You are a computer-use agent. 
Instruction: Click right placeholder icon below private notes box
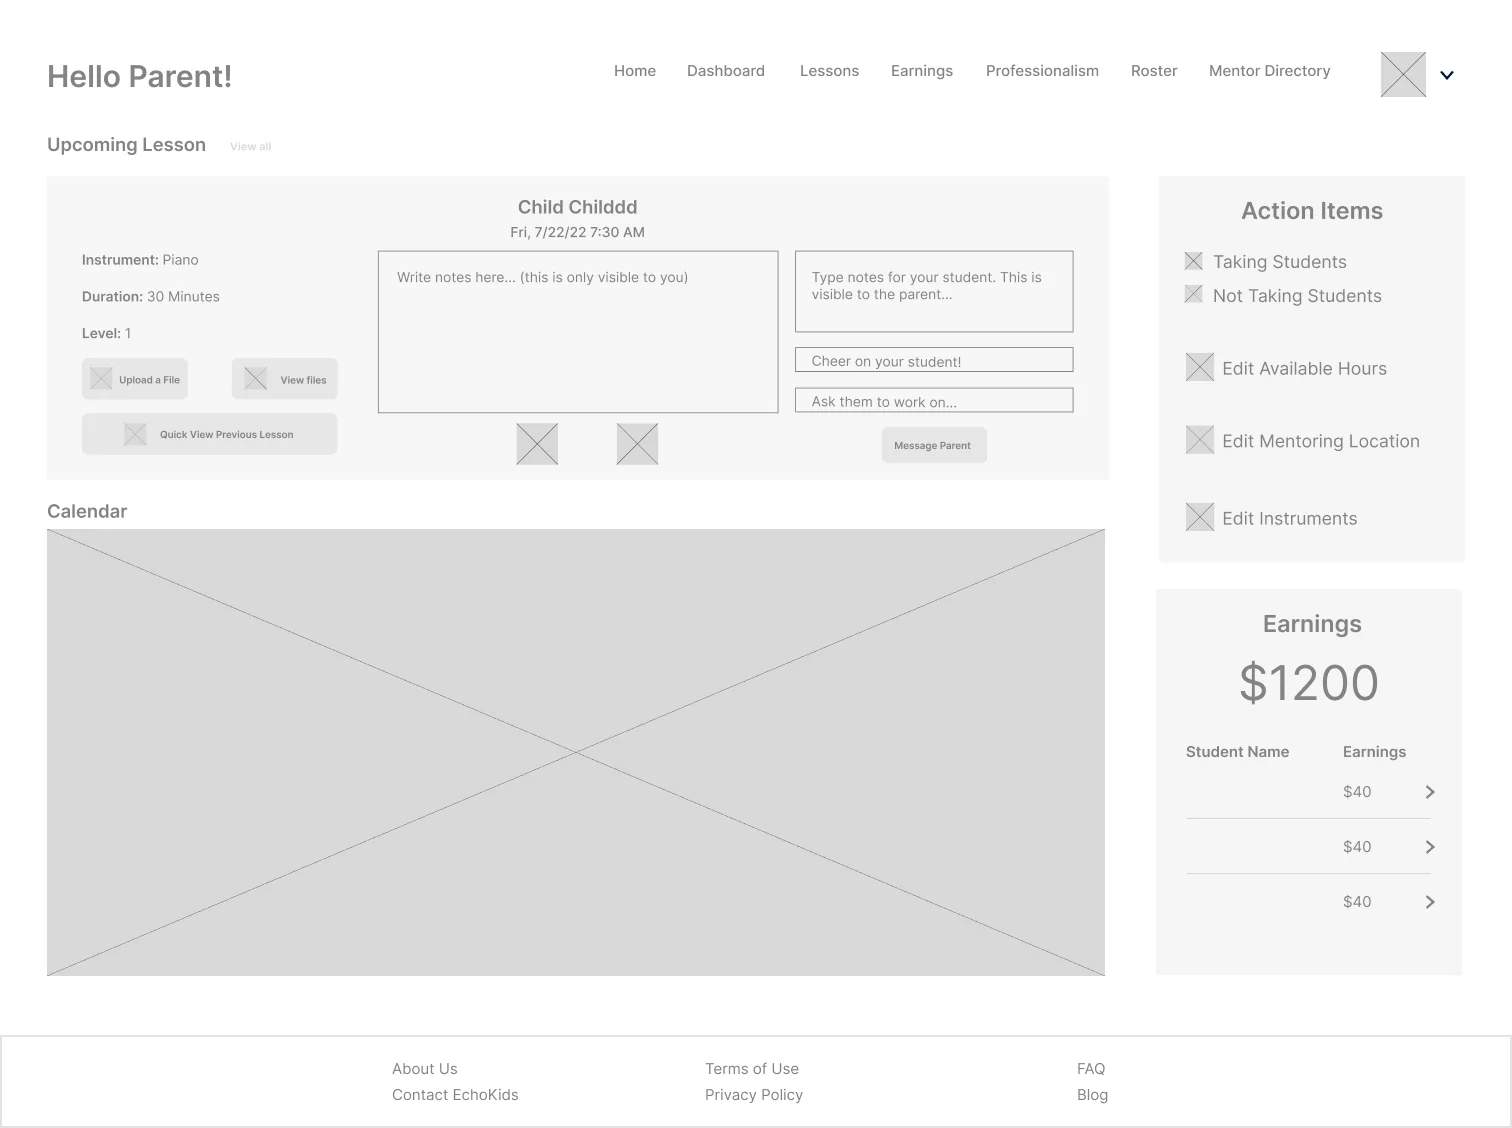(637, 444)
